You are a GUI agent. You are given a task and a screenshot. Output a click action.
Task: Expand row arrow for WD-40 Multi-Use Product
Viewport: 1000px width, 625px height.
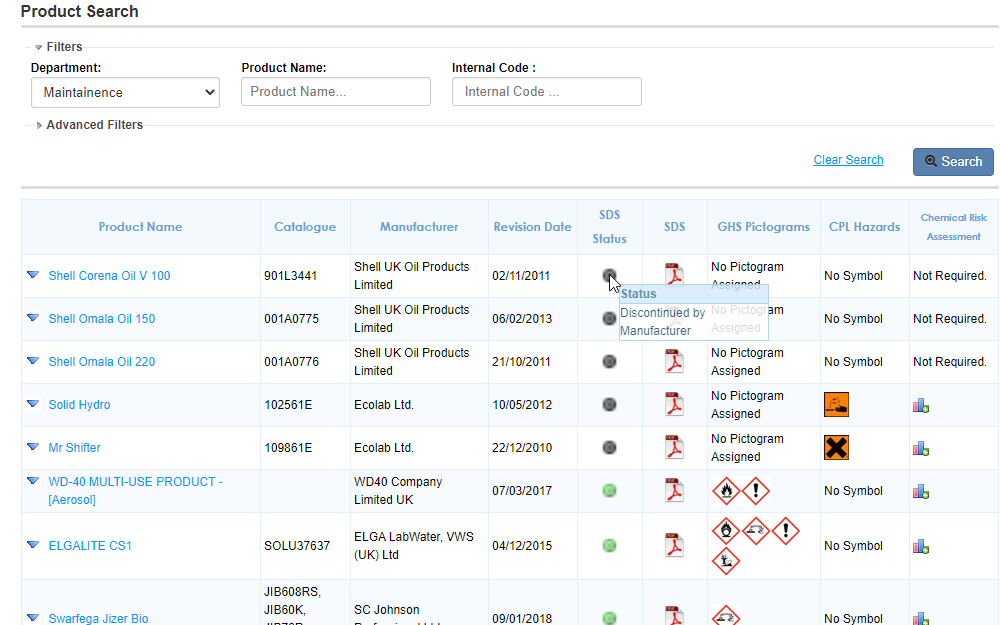pos(33,481)
